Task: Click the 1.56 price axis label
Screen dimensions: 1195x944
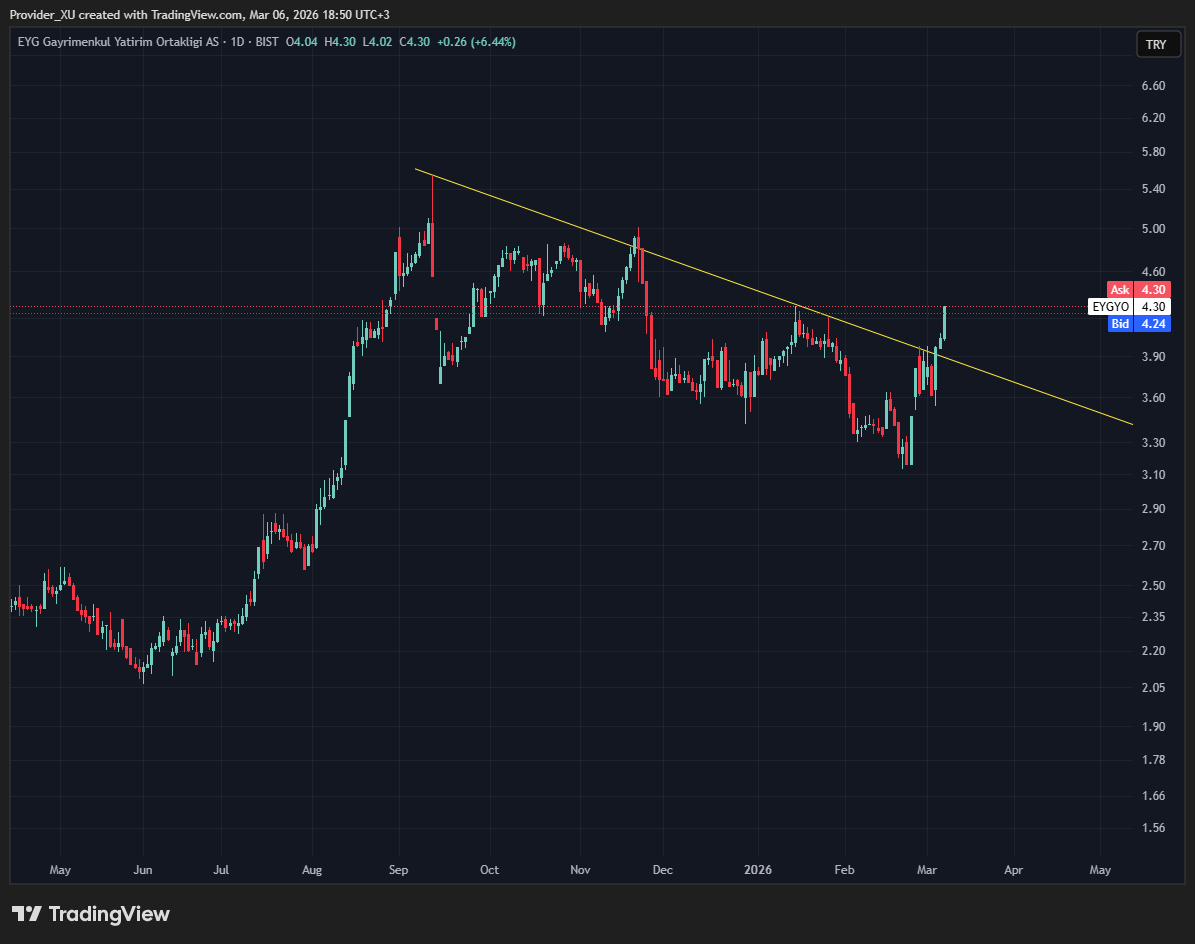Action: pyautogui.click(x=1153, y=827)
